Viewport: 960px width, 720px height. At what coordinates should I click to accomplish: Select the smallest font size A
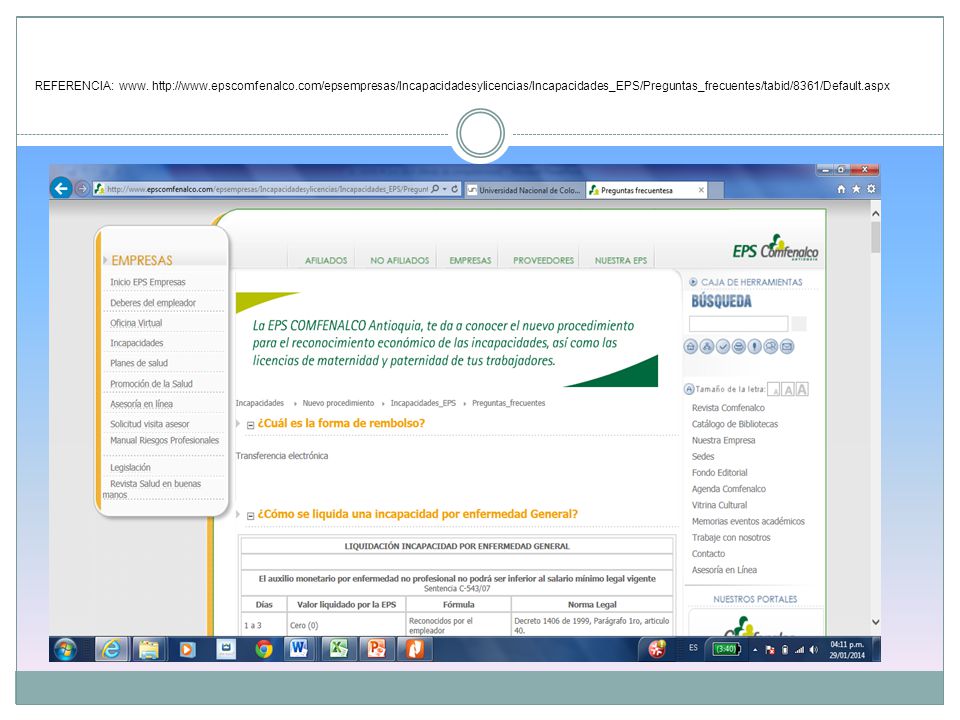click(774, 389)
